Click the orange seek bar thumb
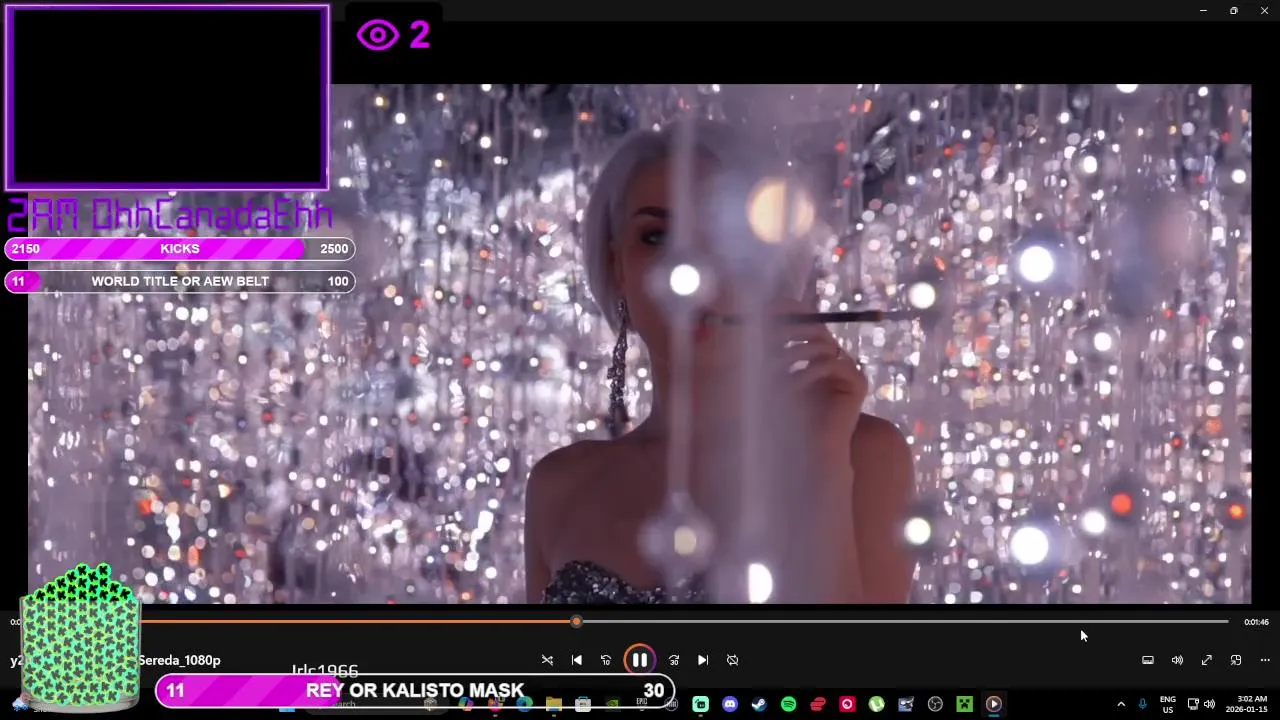This screenshot has height=720, width=1280. tap(576, 622)
